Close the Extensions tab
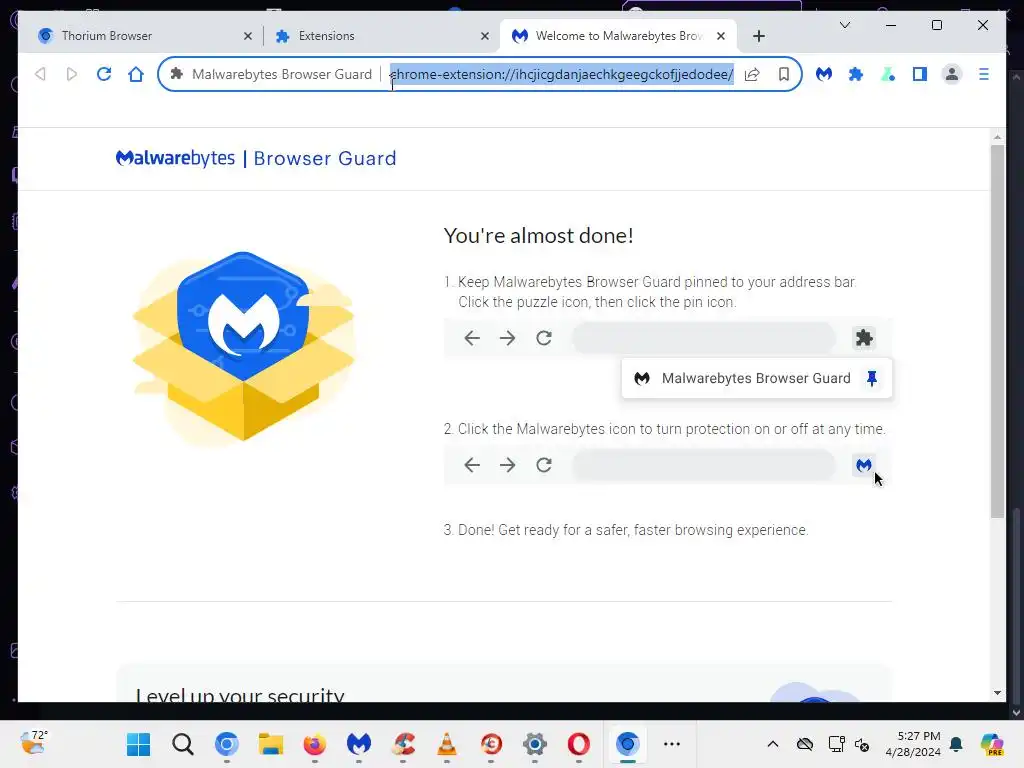Image resolution: width=1024 pixels, height=768 pixels. pos(485,37)
